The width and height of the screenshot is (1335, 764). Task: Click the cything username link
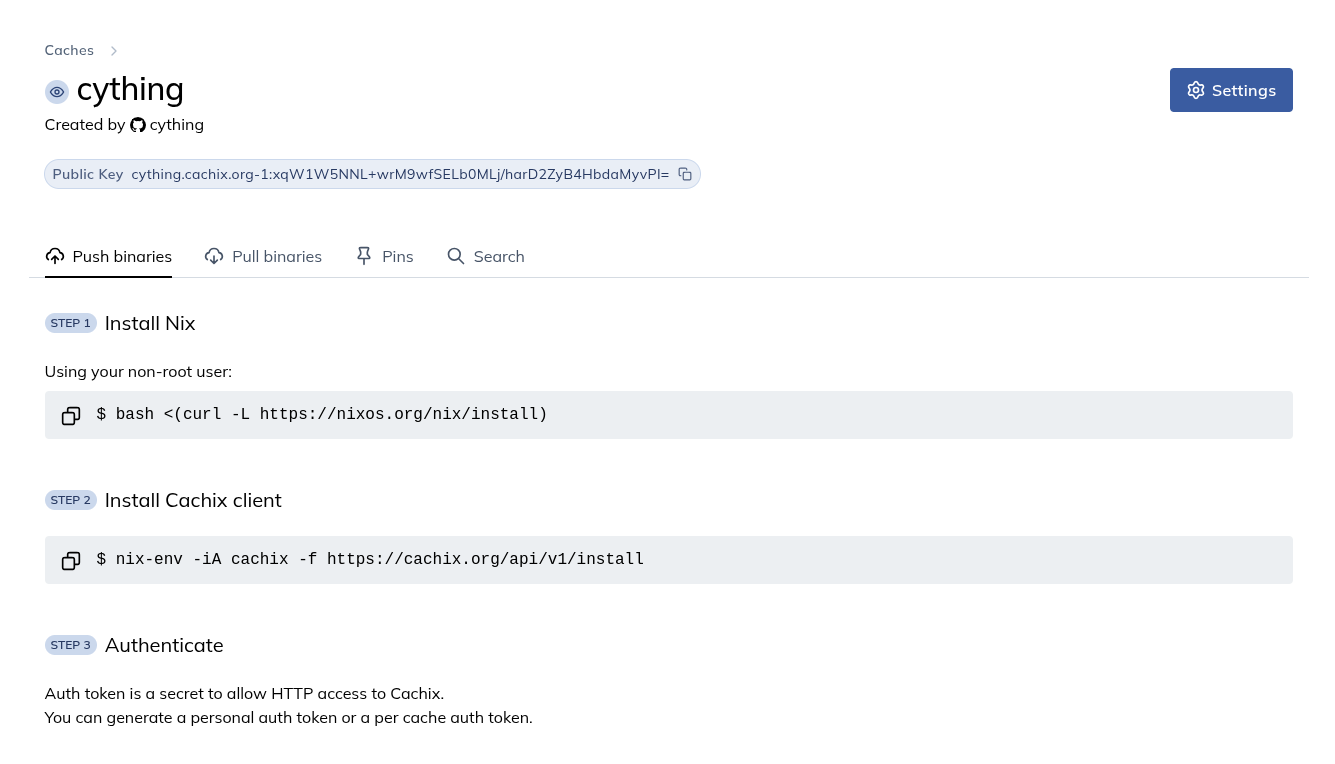pyautogui.click(x=176, y=124)
